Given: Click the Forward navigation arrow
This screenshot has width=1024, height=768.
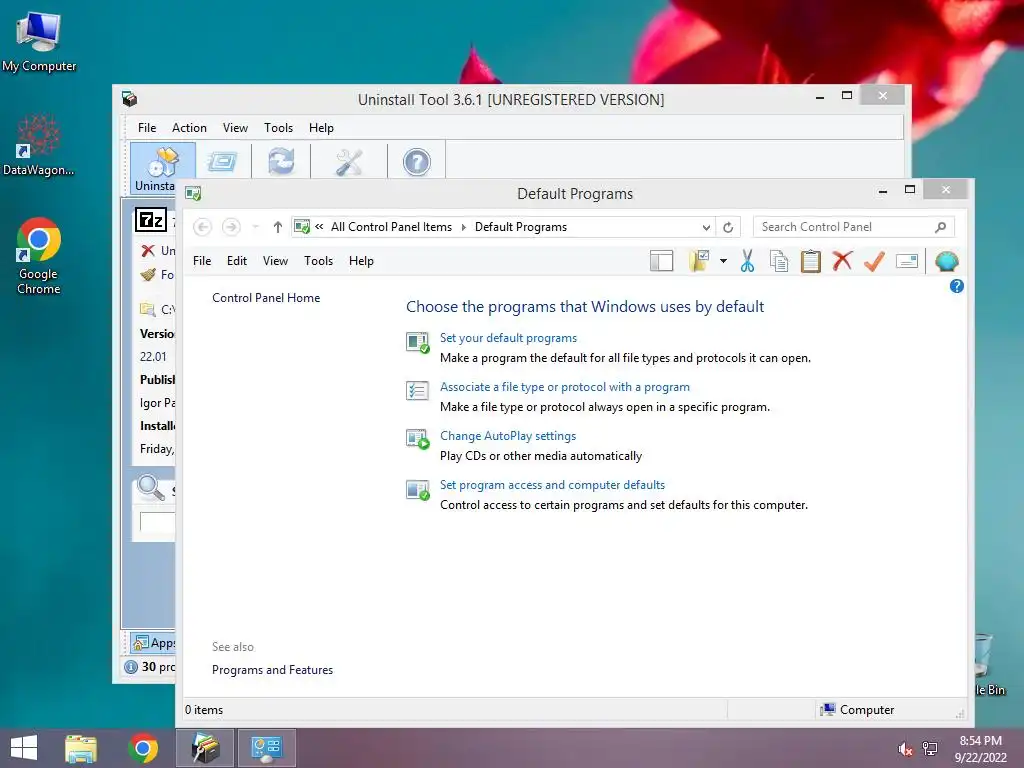Looking at the screenshot, I should [231, 227].
